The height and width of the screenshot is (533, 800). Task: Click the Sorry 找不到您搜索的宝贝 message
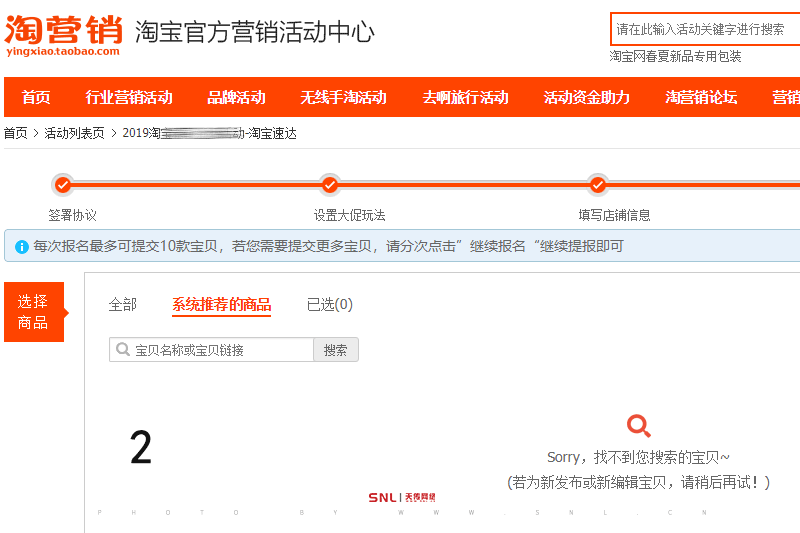point(638,457)
